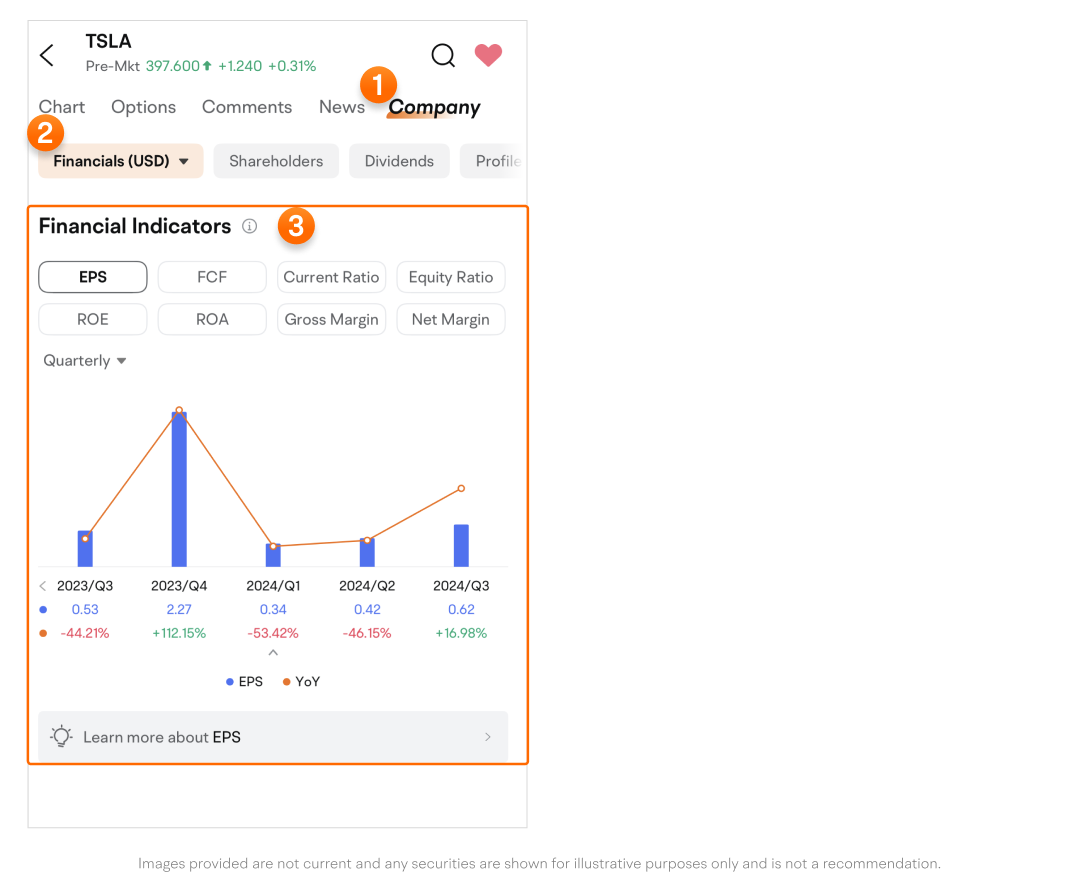Select the Dividends chip
The width and height of the screenshot is (1080, 894).
[399, 161]
